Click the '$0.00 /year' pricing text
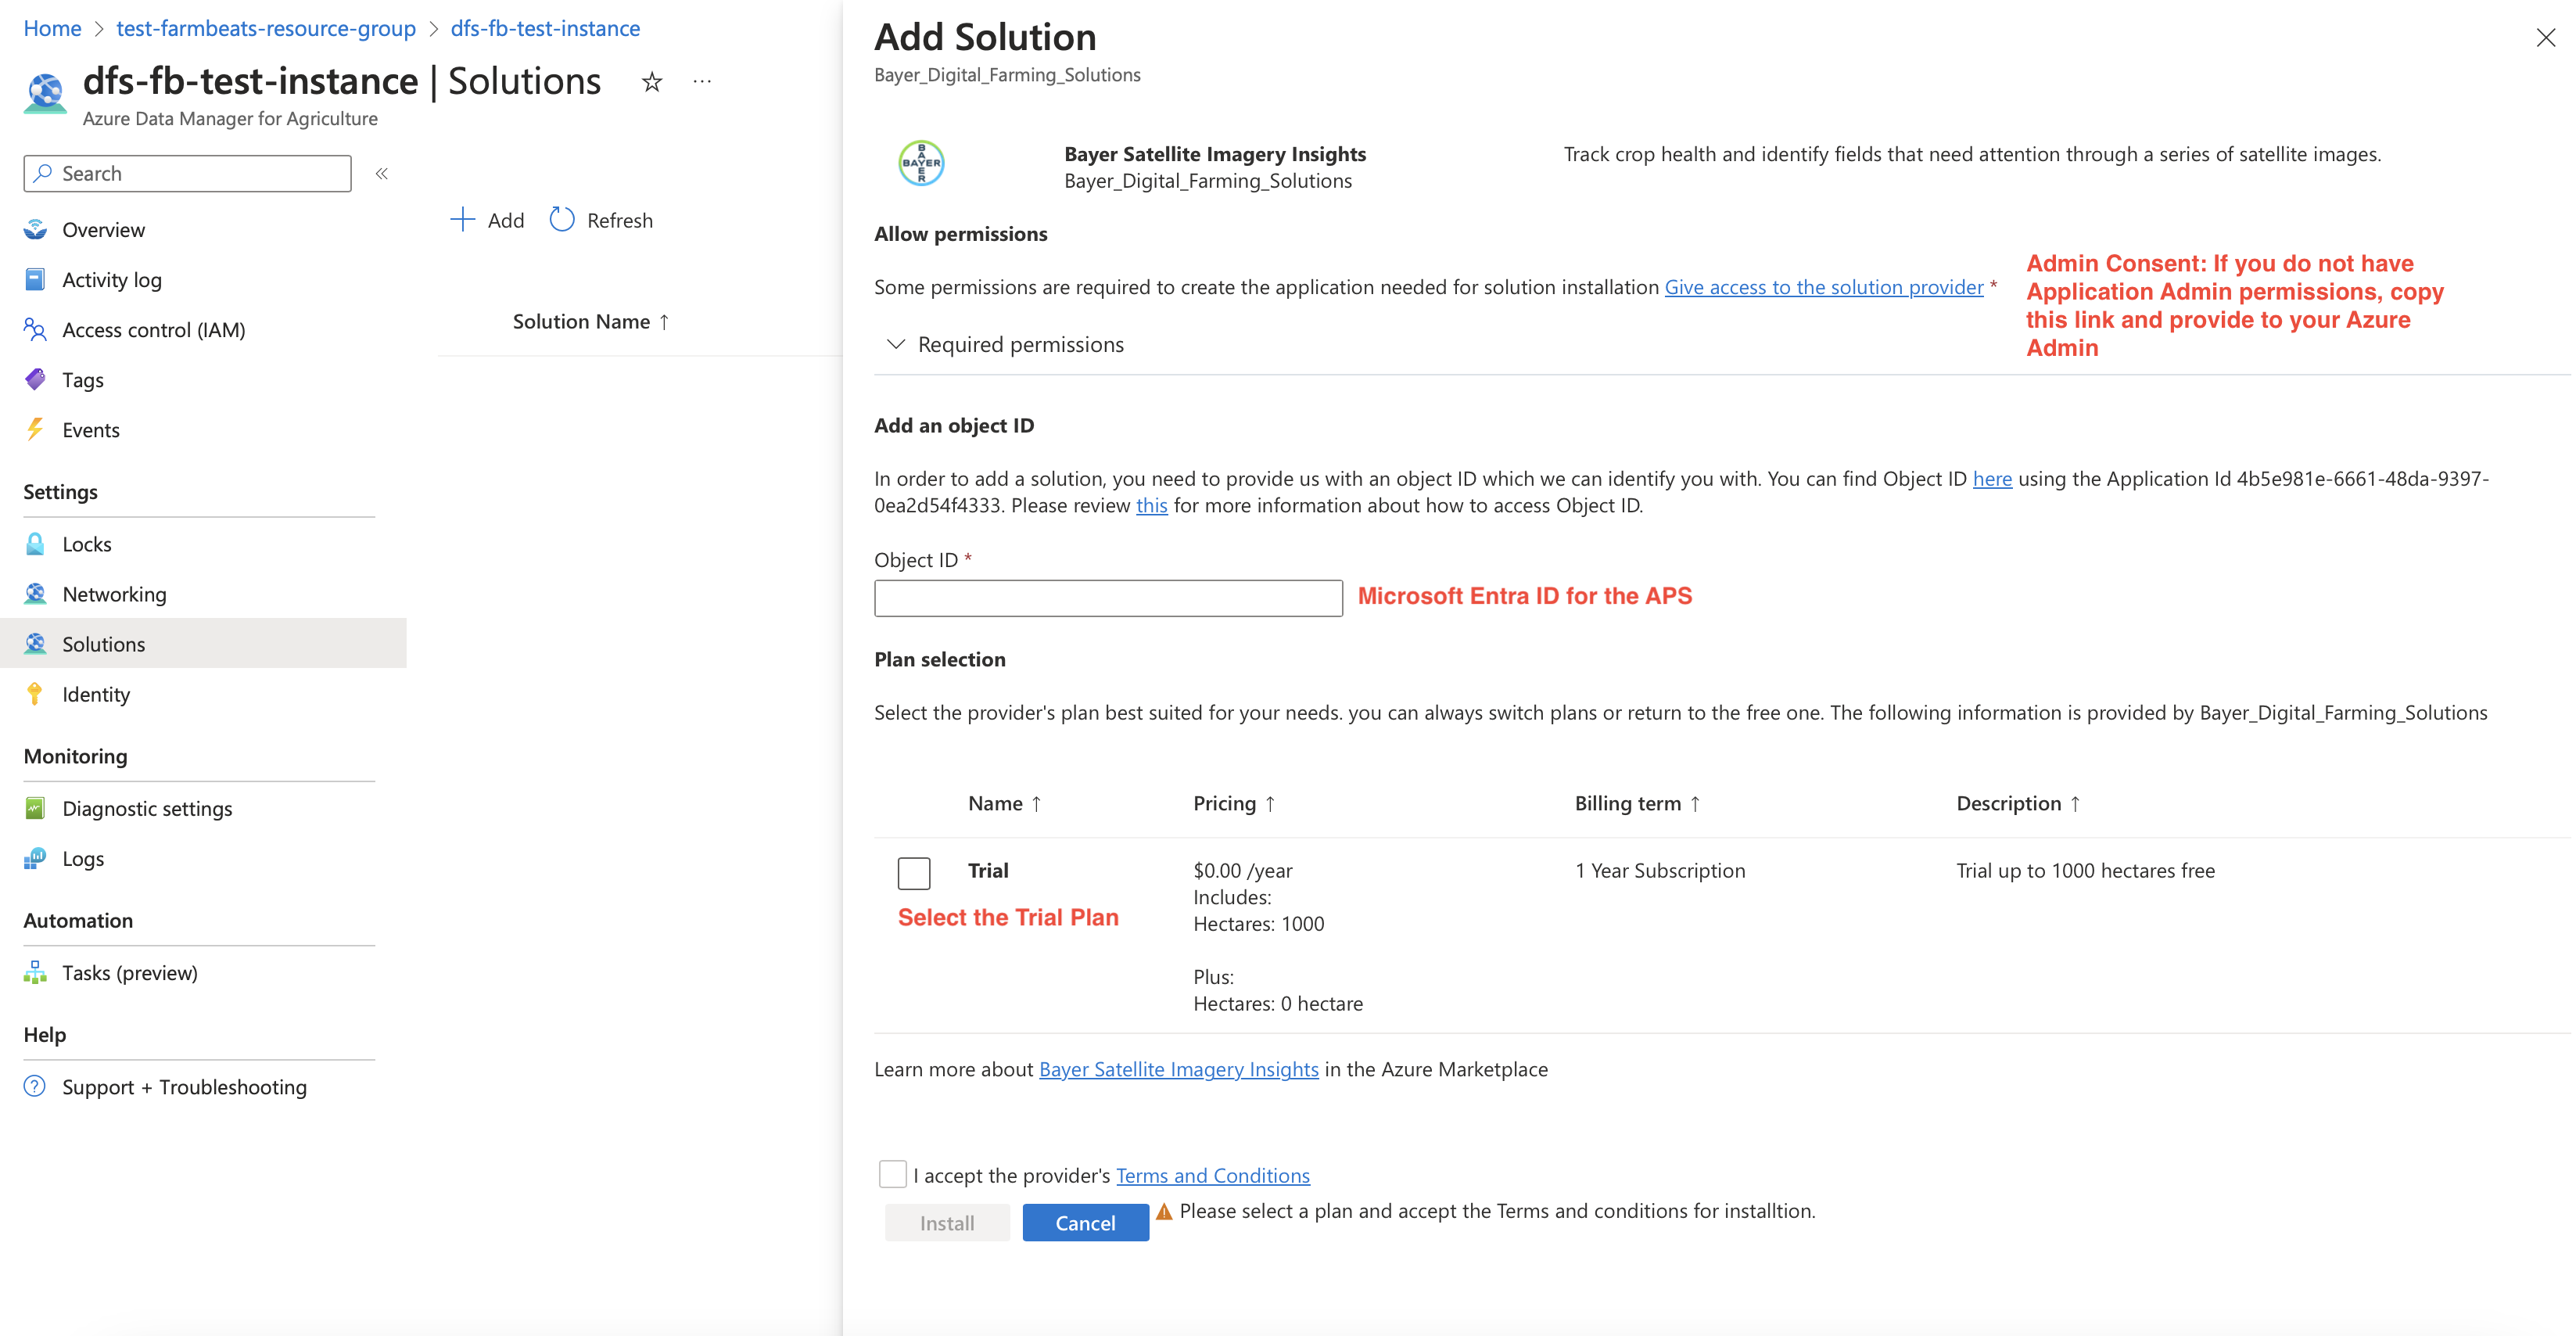This screenshot has height=1336, width=2576. click(1242, 871)
